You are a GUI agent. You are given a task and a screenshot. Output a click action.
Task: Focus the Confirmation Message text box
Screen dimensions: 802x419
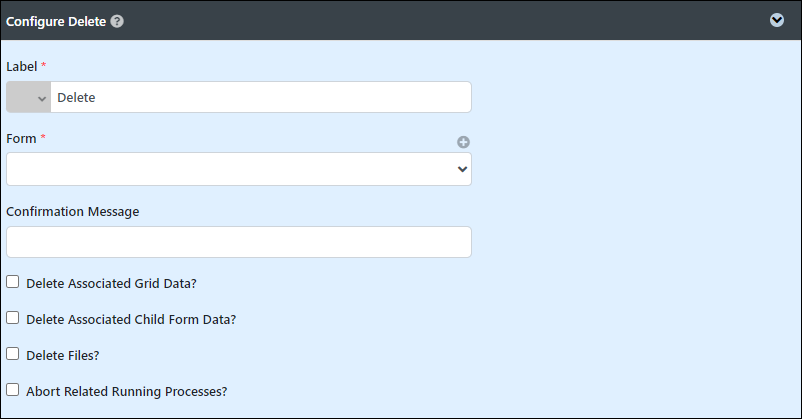pyautogui.click(x=239, y=242)
